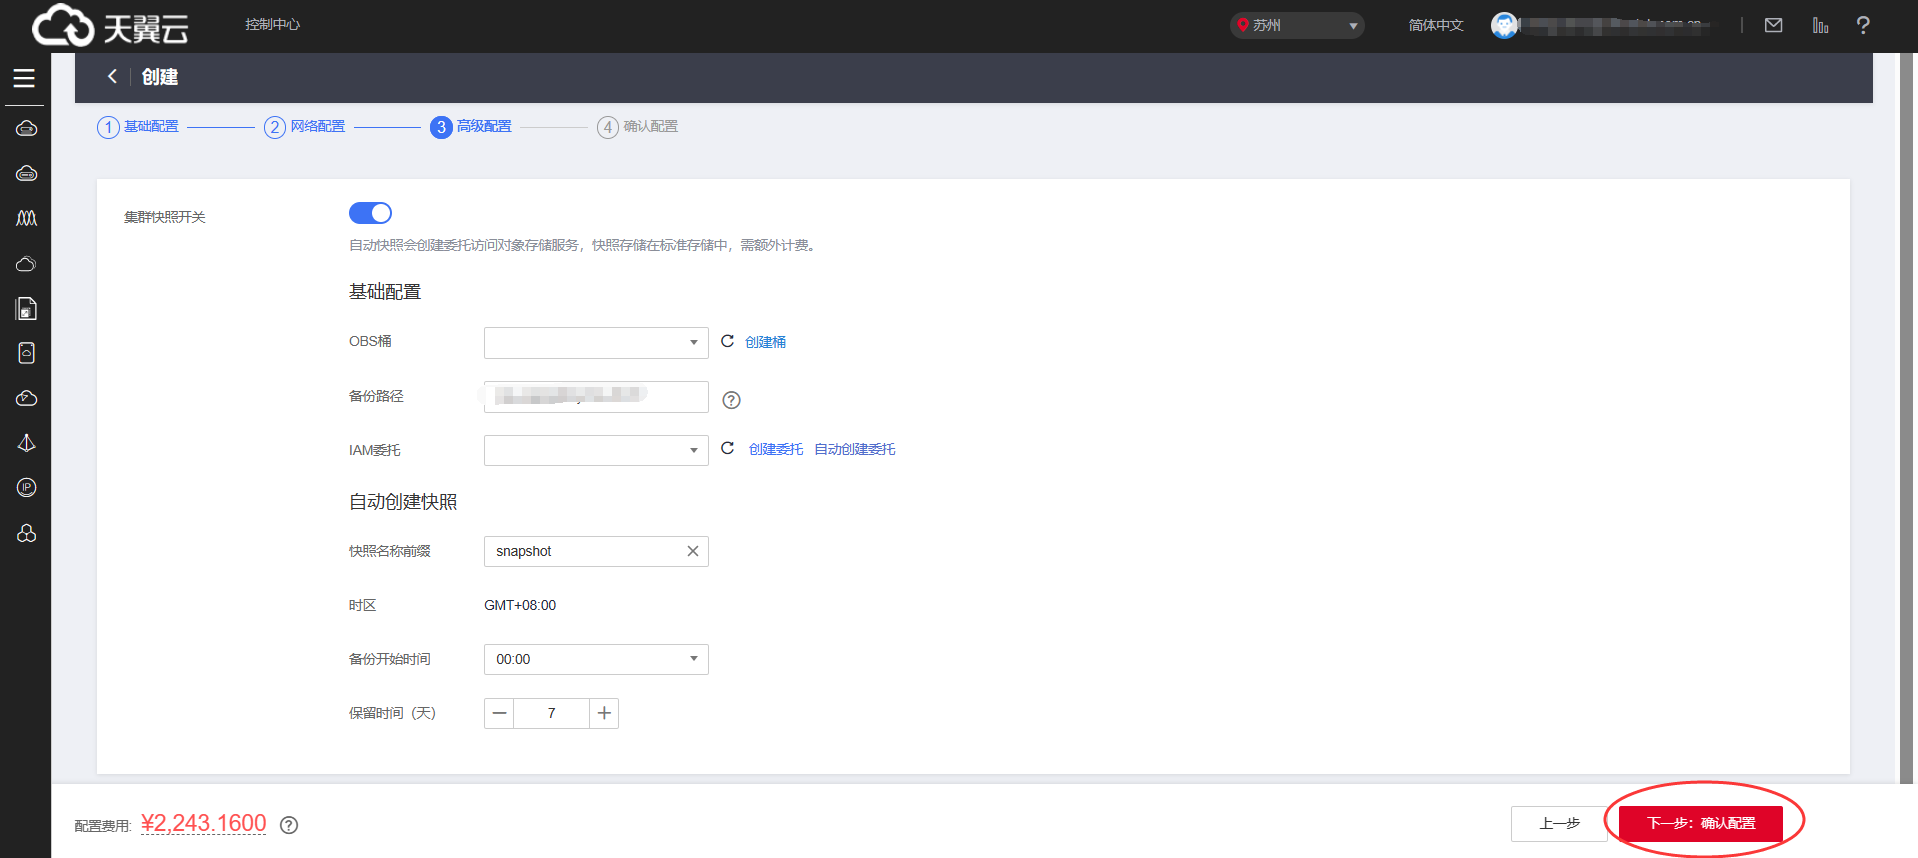Open the mail messages icon
Viewport: 1918px width, 858px height.
tap(1773, 25)
